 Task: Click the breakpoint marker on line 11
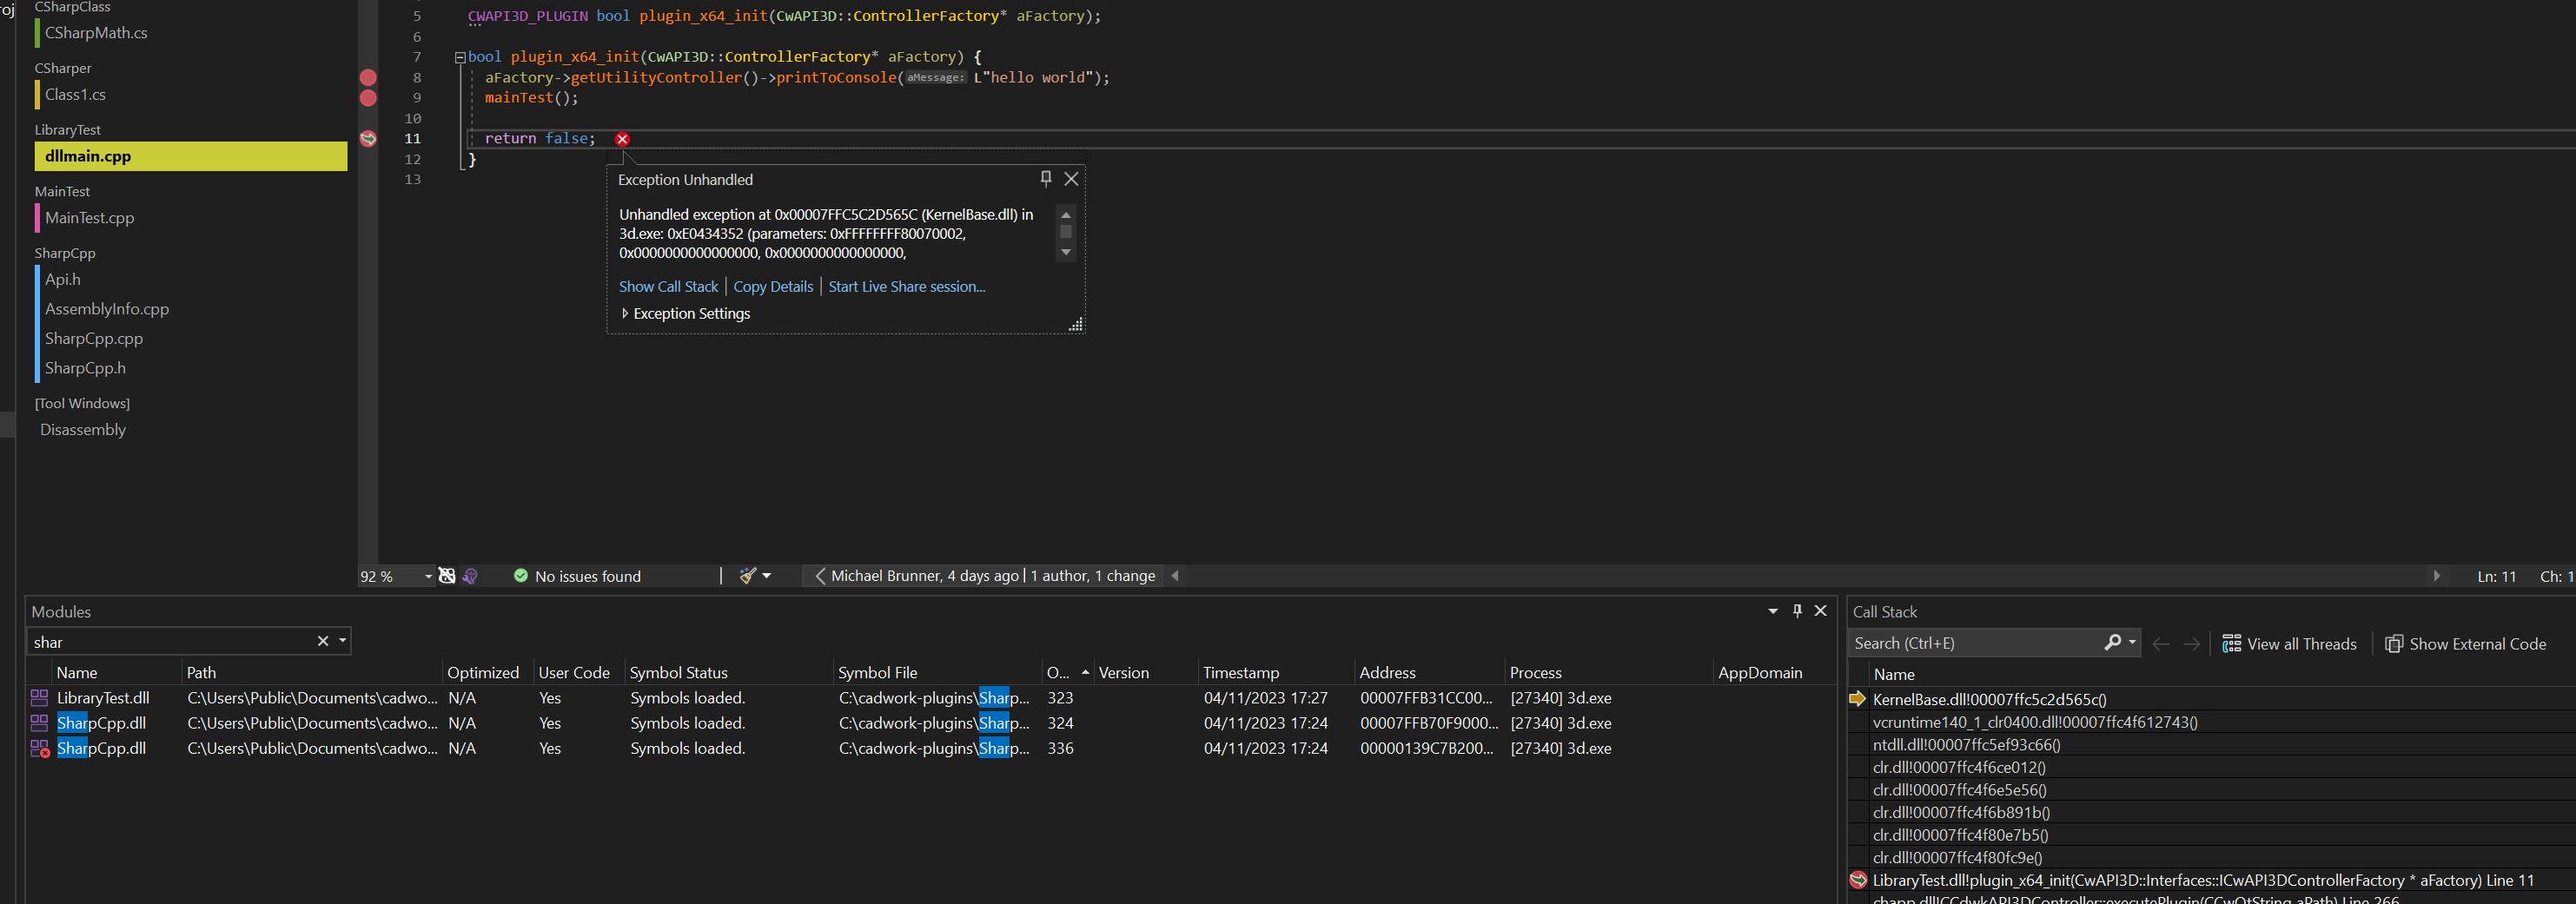(x=368, y=139)
